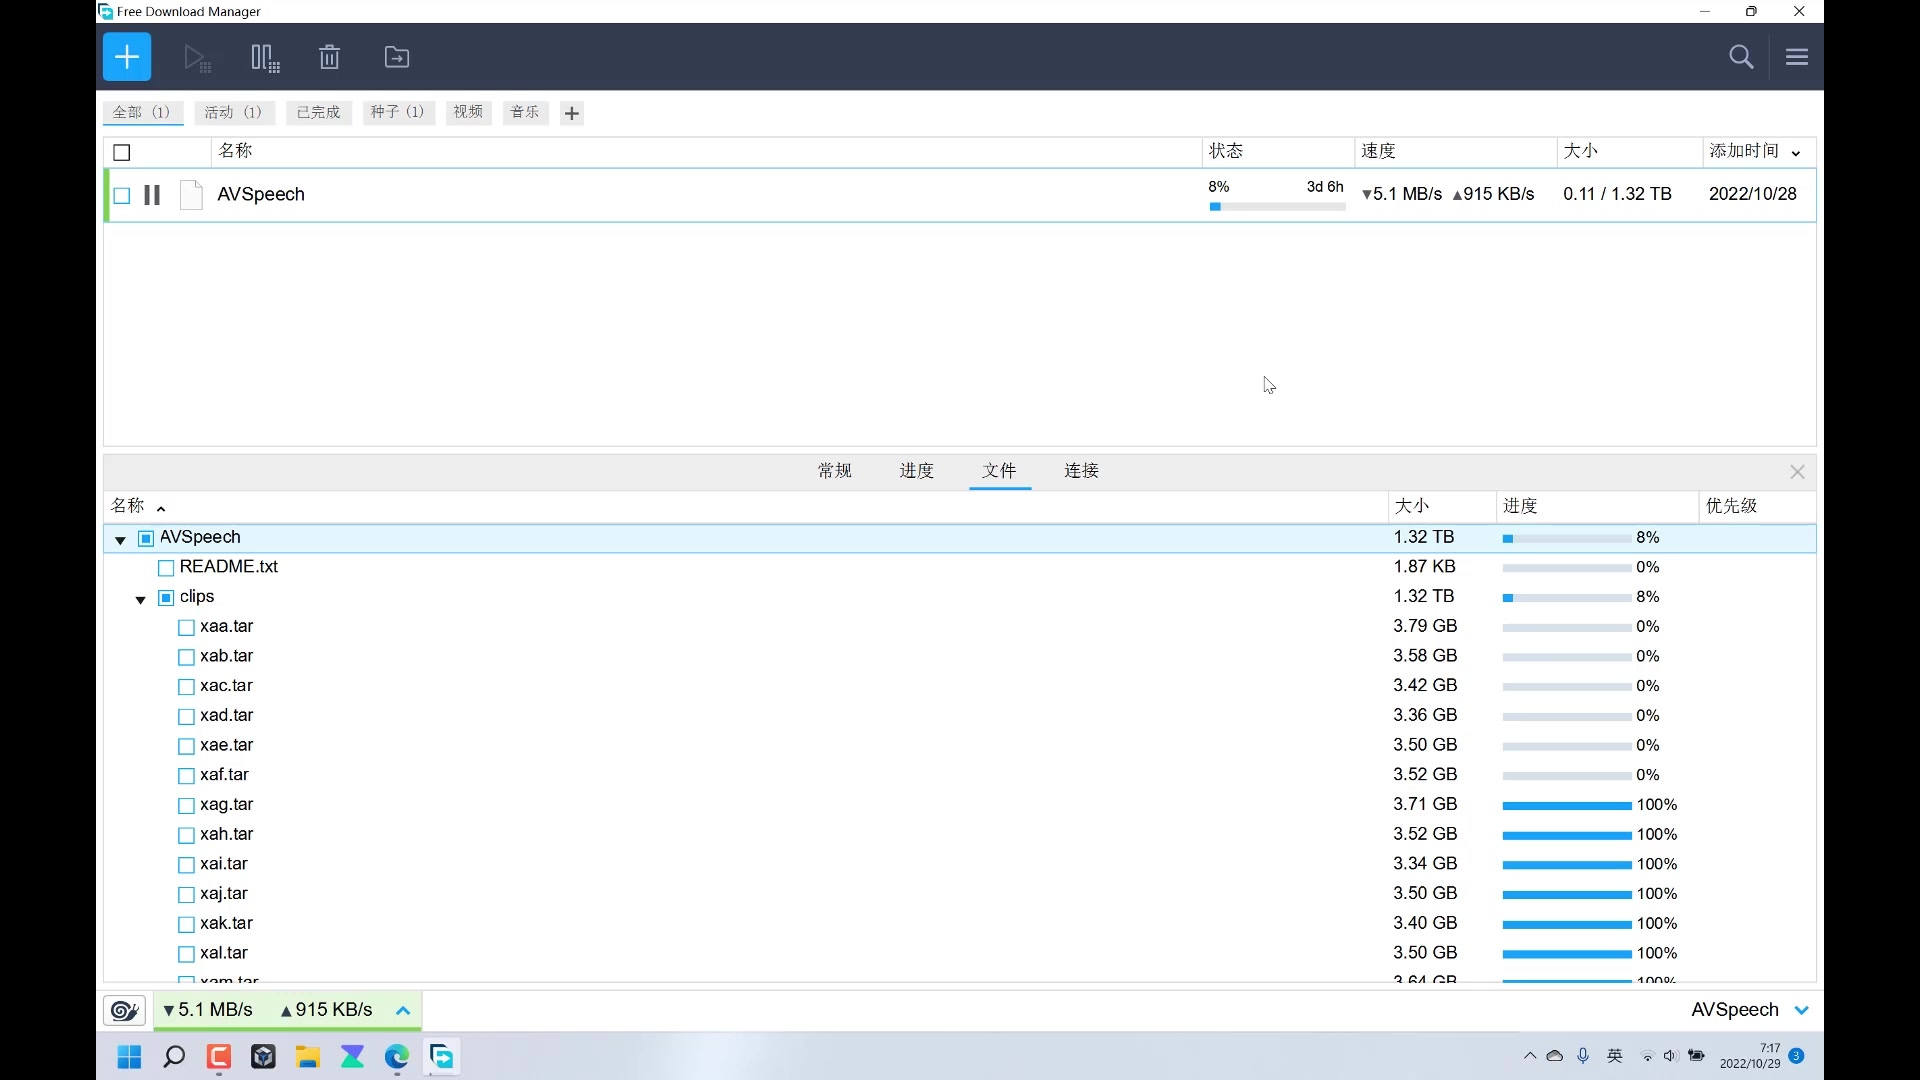Click Free Download Manager taskbar icon
1920x1080 pixels.
442,1057
